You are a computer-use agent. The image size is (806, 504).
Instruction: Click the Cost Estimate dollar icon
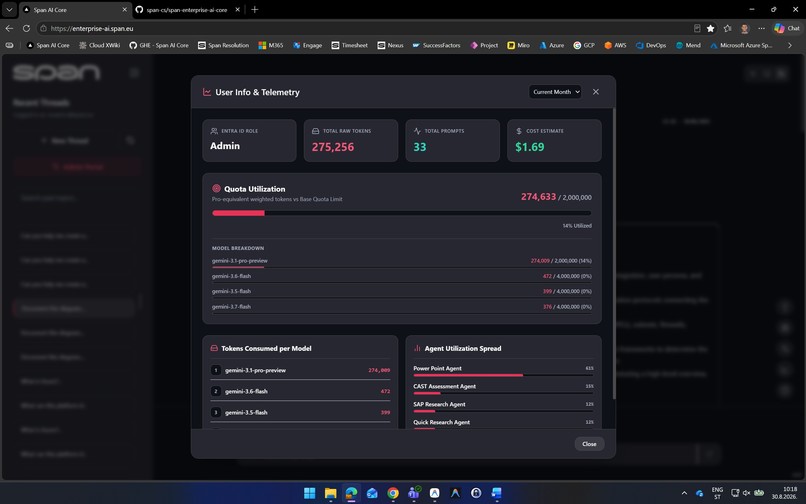coord(519,131)
